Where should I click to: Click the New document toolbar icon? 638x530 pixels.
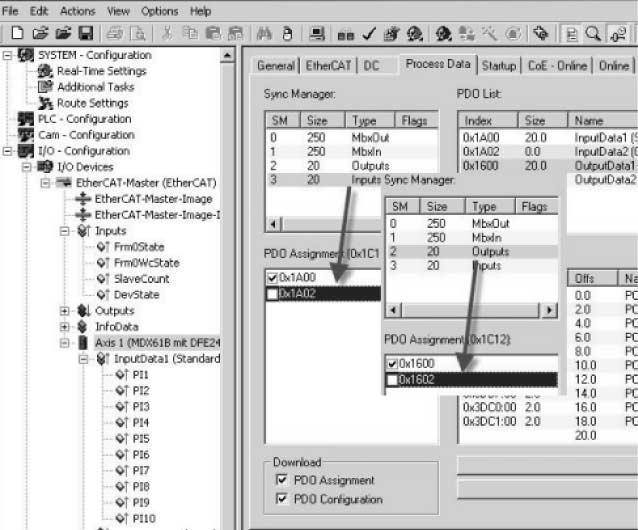click(x=17, y=33)
